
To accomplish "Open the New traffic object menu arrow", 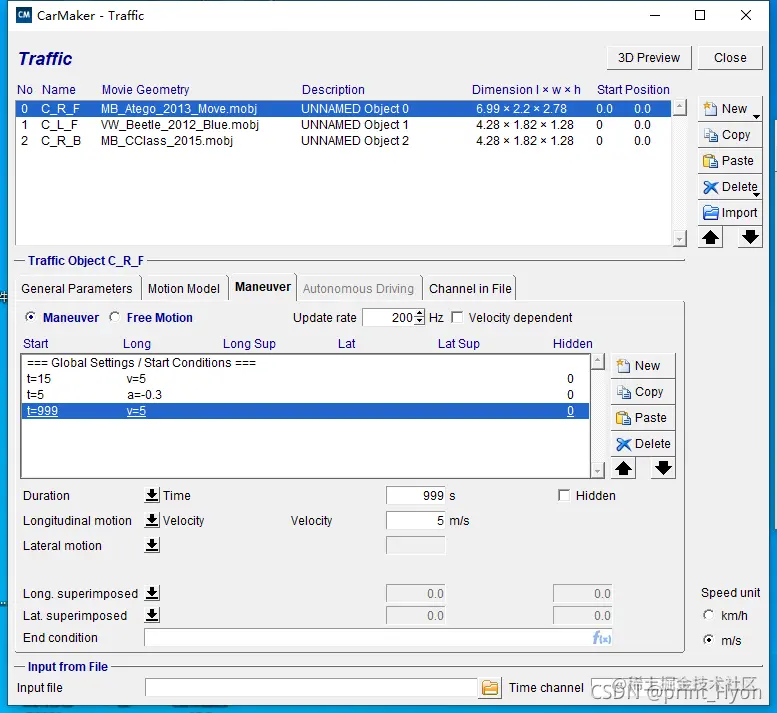I will pyautogui.click(x=757, y=116).
